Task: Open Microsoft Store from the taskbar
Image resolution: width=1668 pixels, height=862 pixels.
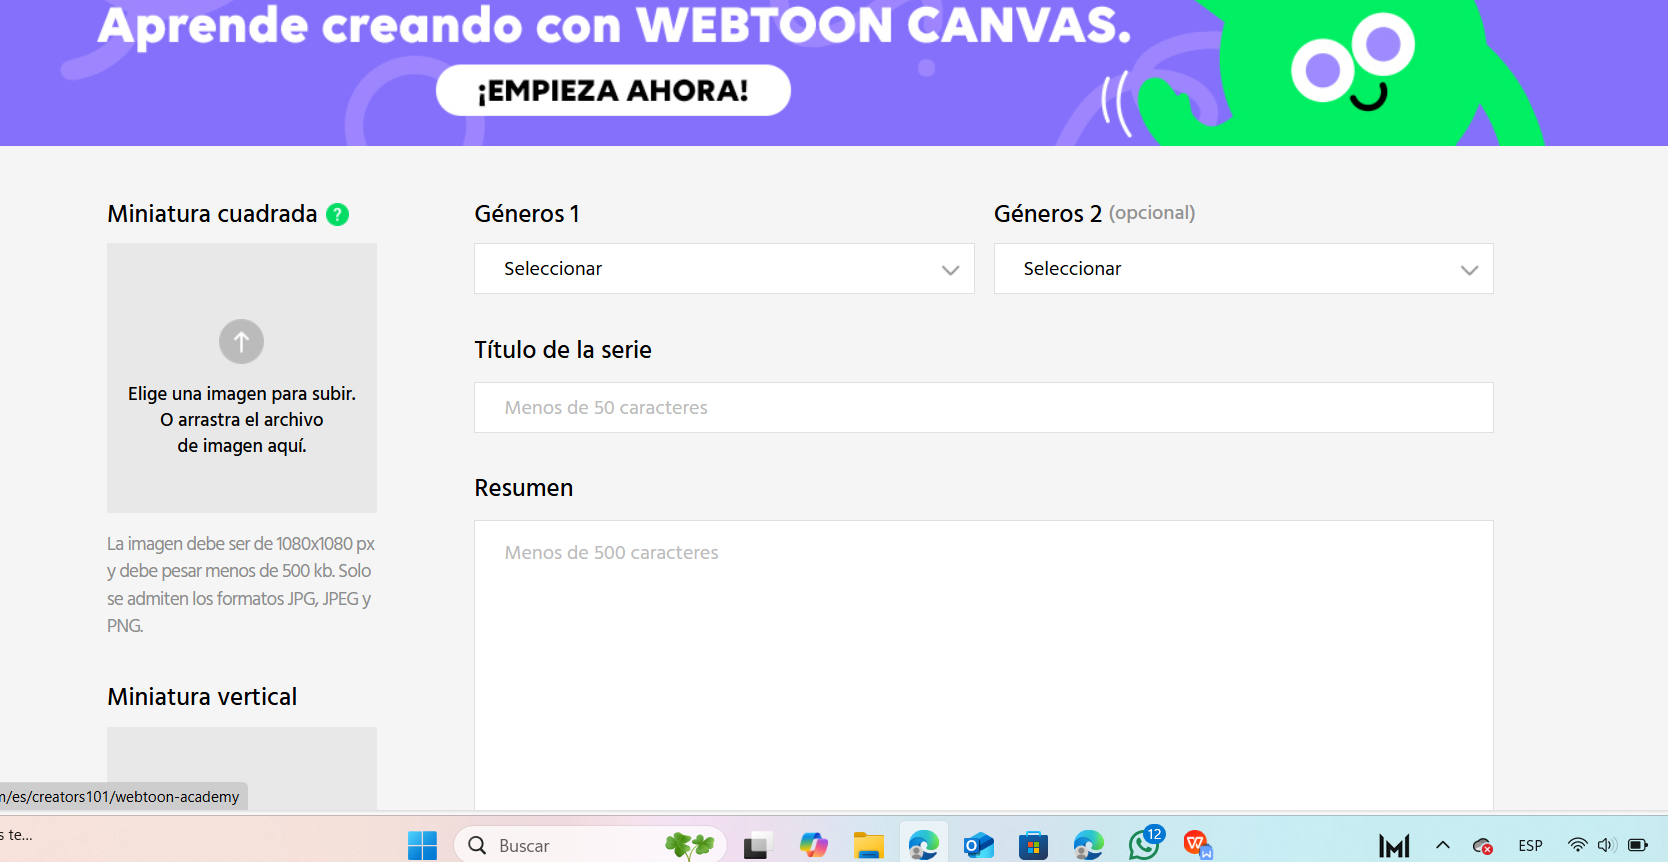Action: [x=1033, y=845]
